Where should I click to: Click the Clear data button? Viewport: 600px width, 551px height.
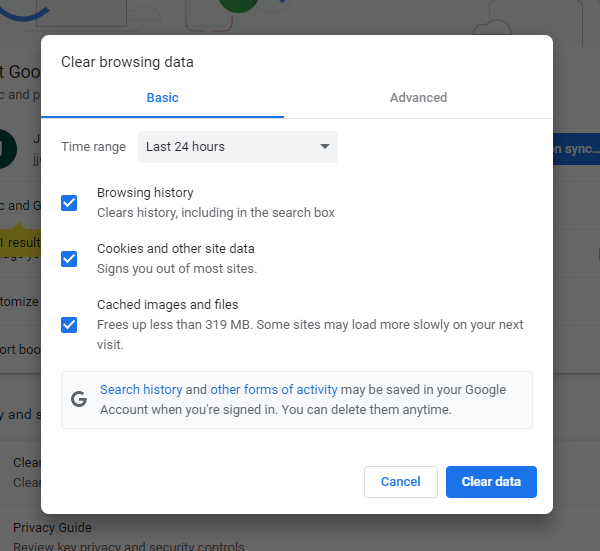click(491, 482)
